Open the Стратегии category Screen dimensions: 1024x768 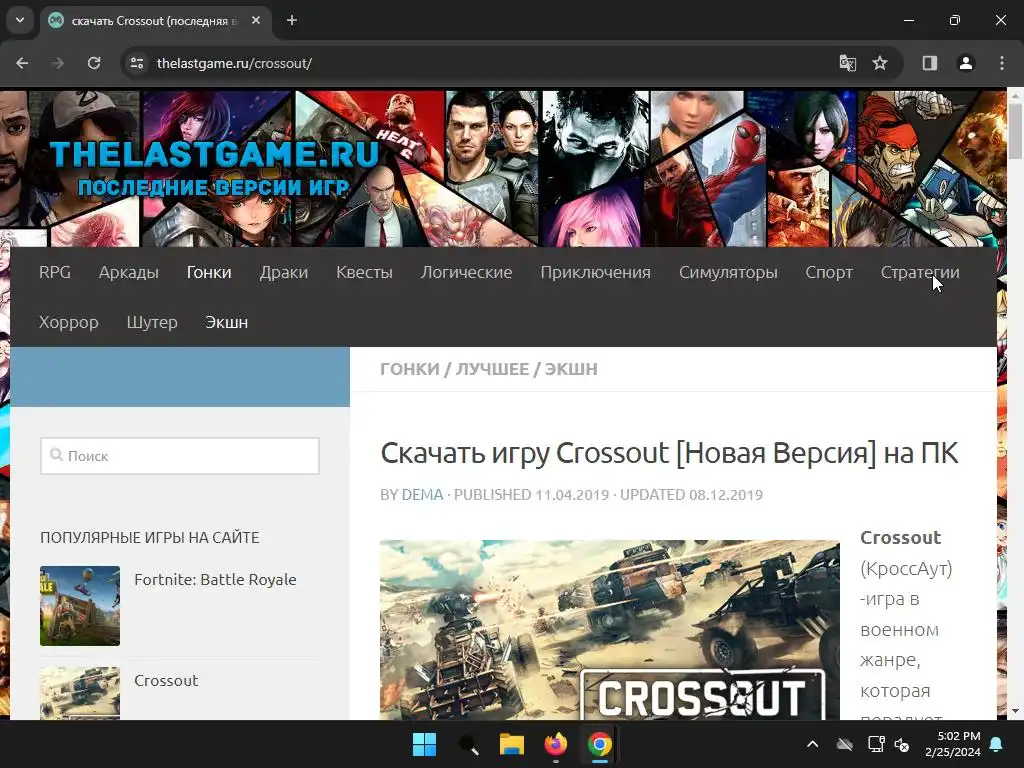coord(920,272)
